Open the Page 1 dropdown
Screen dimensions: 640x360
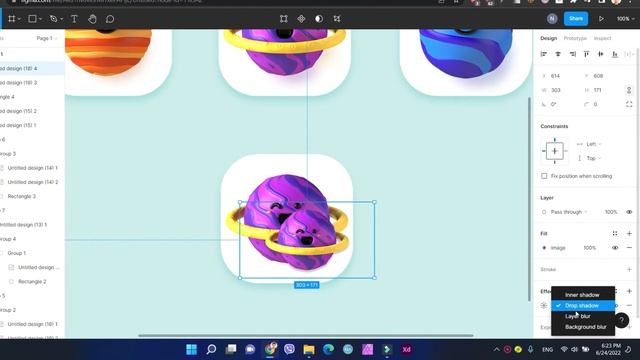click(x=47, y=38)
